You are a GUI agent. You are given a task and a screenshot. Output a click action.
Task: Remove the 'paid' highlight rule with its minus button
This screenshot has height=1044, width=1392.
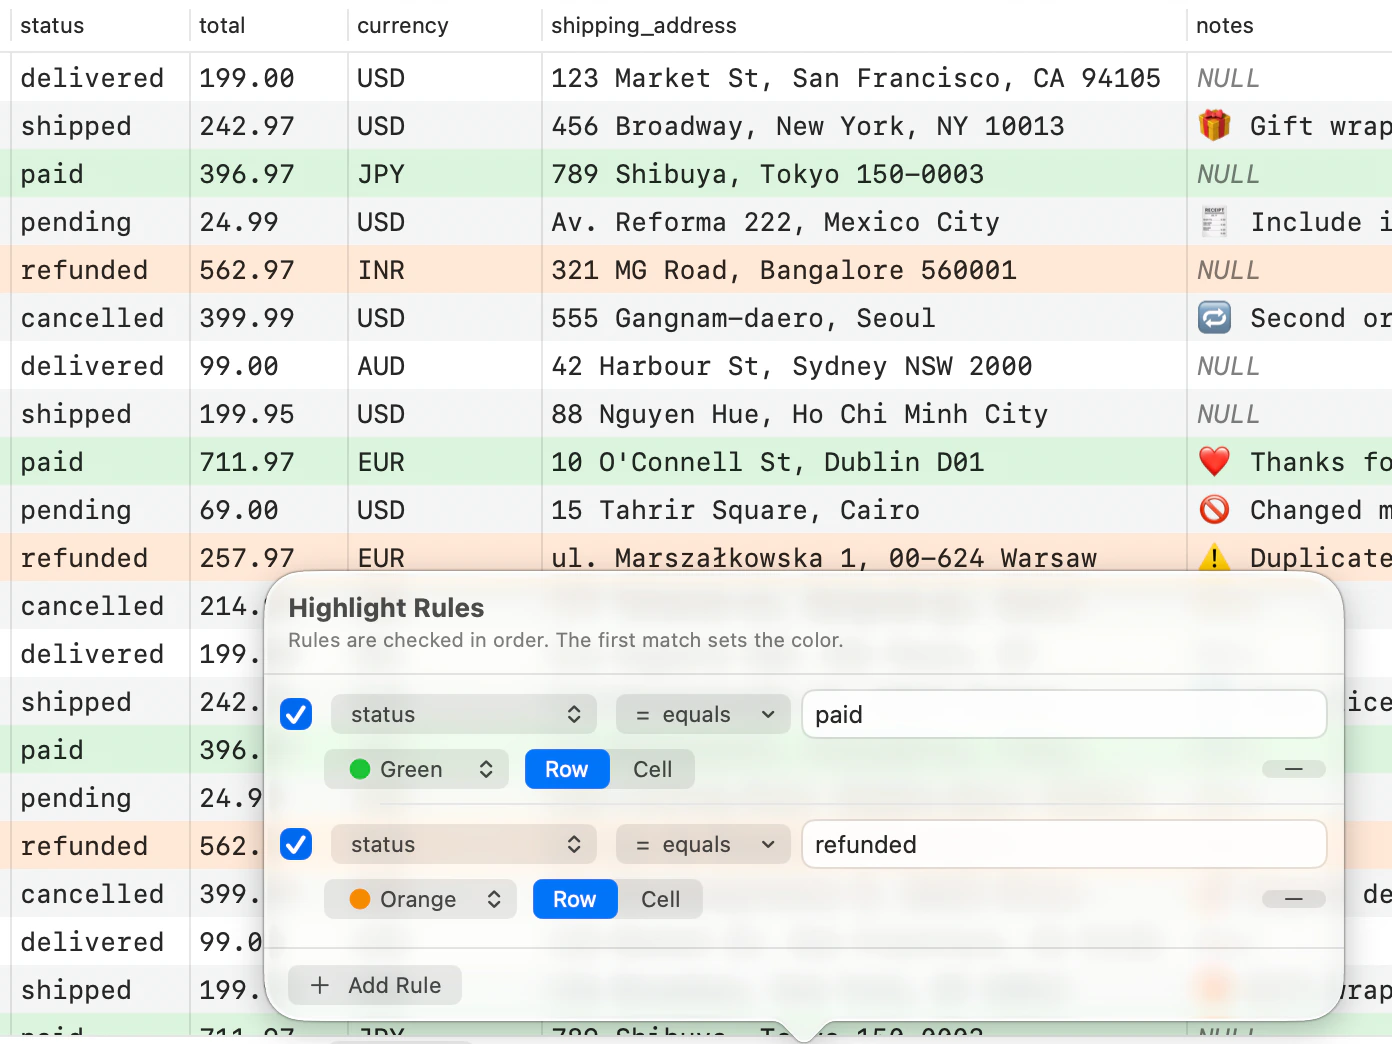(1294, 769)
